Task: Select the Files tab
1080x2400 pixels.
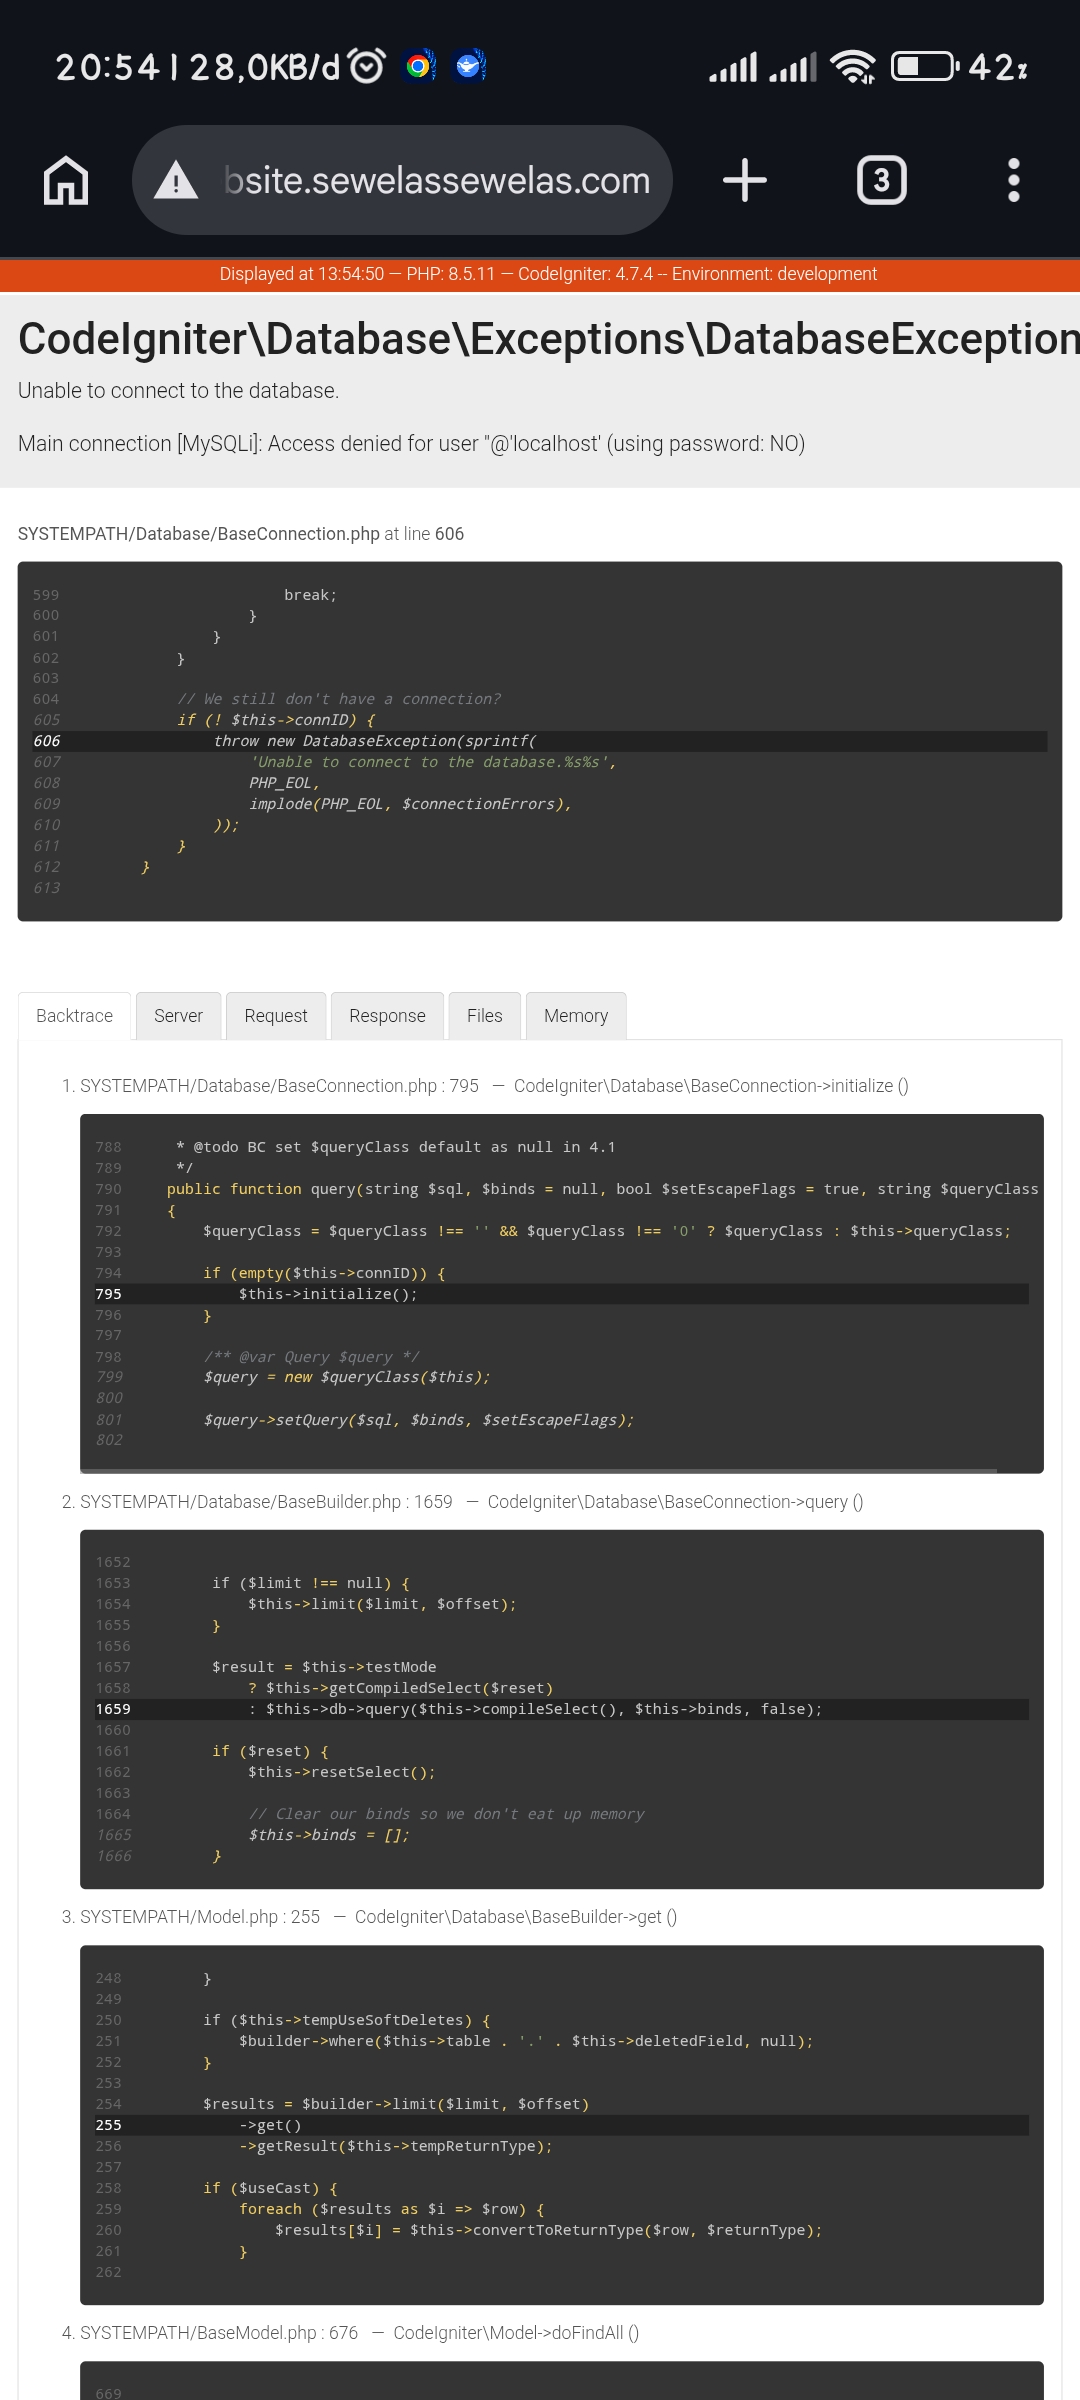Action: tap(485, 1016)
